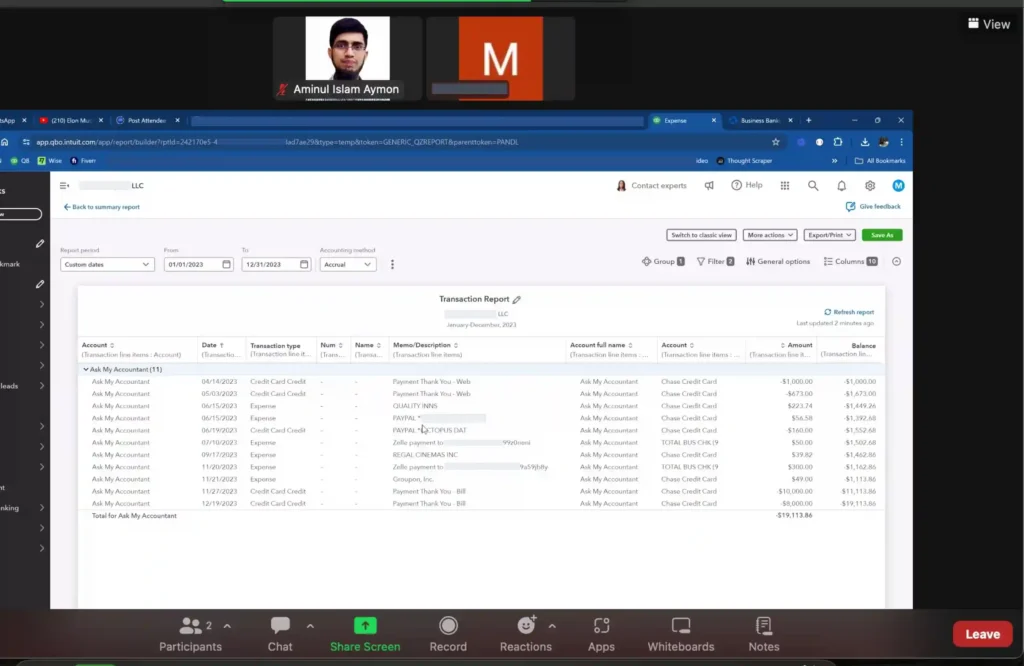The height and width of the screenshot is (666, 1024).
Task: Collapse the Ask My Accountant (11) group
Action: (x=86, y=370)
